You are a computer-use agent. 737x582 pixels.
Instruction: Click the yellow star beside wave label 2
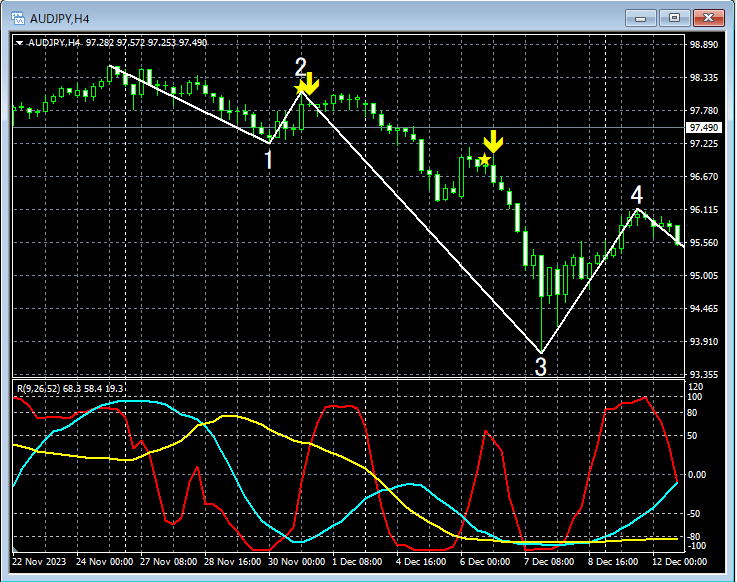(299, 88)
